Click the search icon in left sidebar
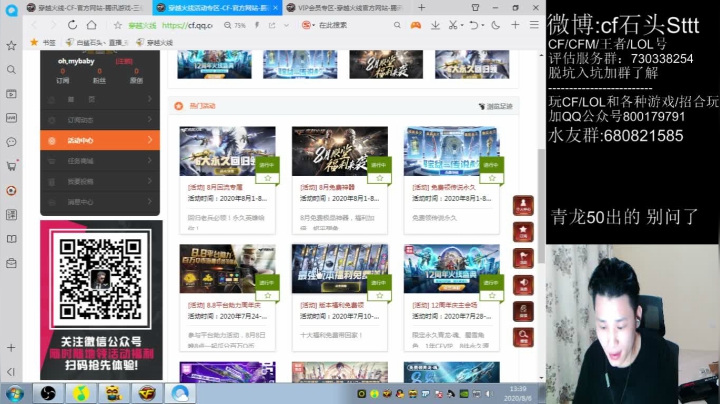 tap(11, 70)
